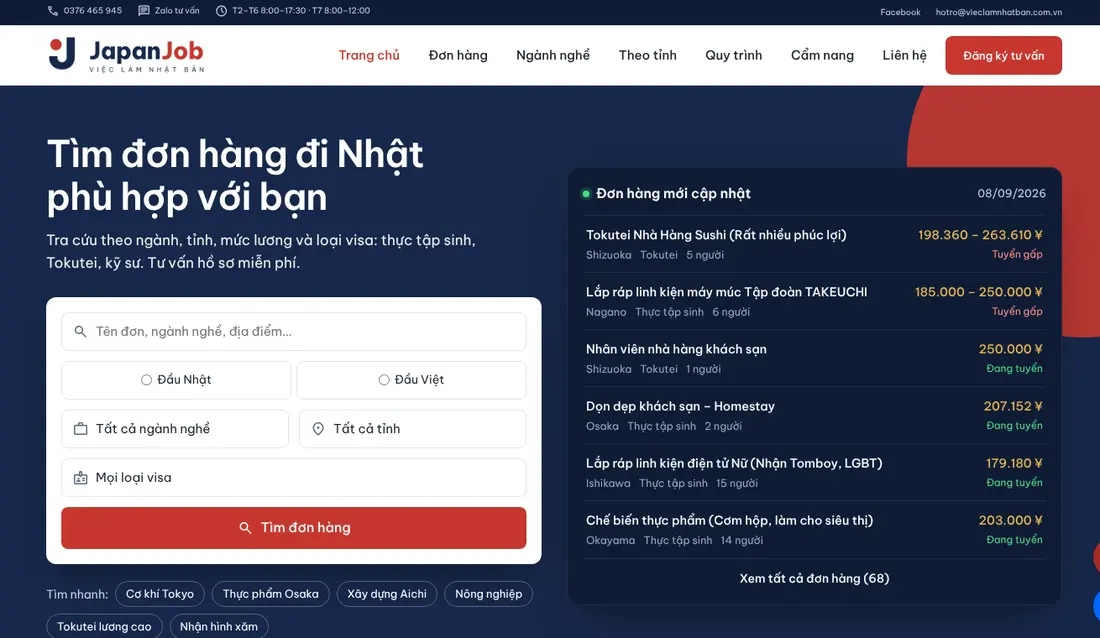1100x638 pixels.
Task: Click the 179.180 ¥ salary value
Action: (x=1014, y=463)
